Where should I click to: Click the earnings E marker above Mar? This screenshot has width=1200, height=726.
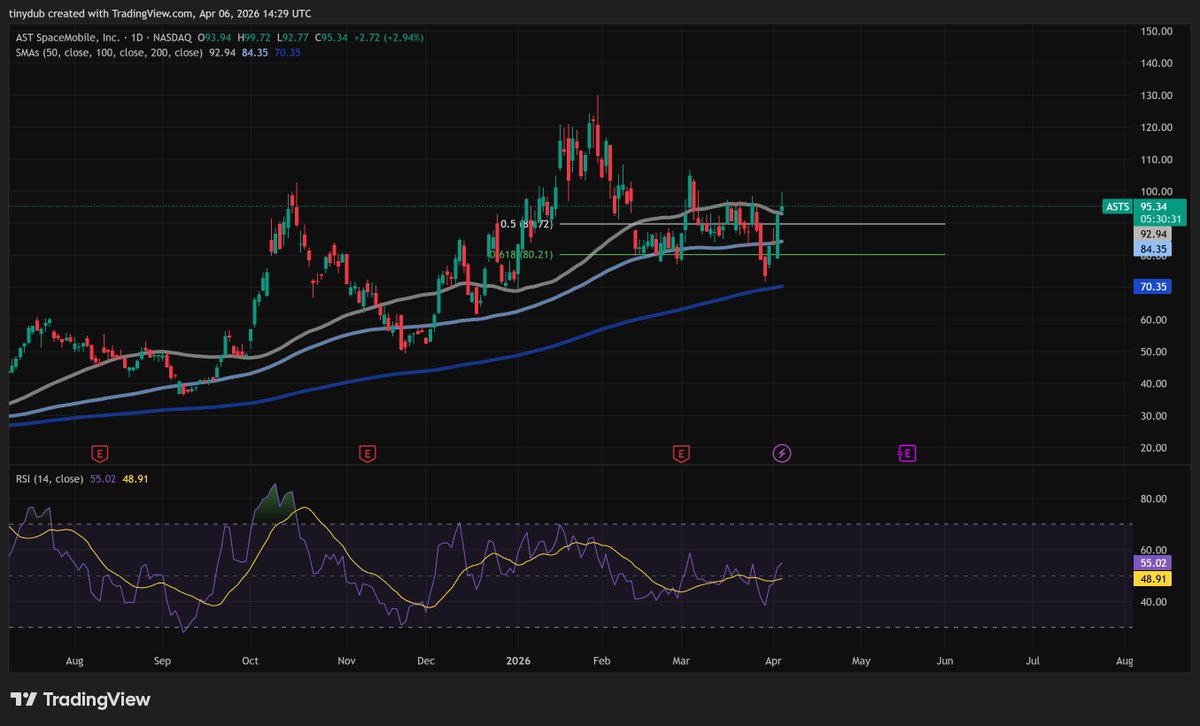[681, 454]
